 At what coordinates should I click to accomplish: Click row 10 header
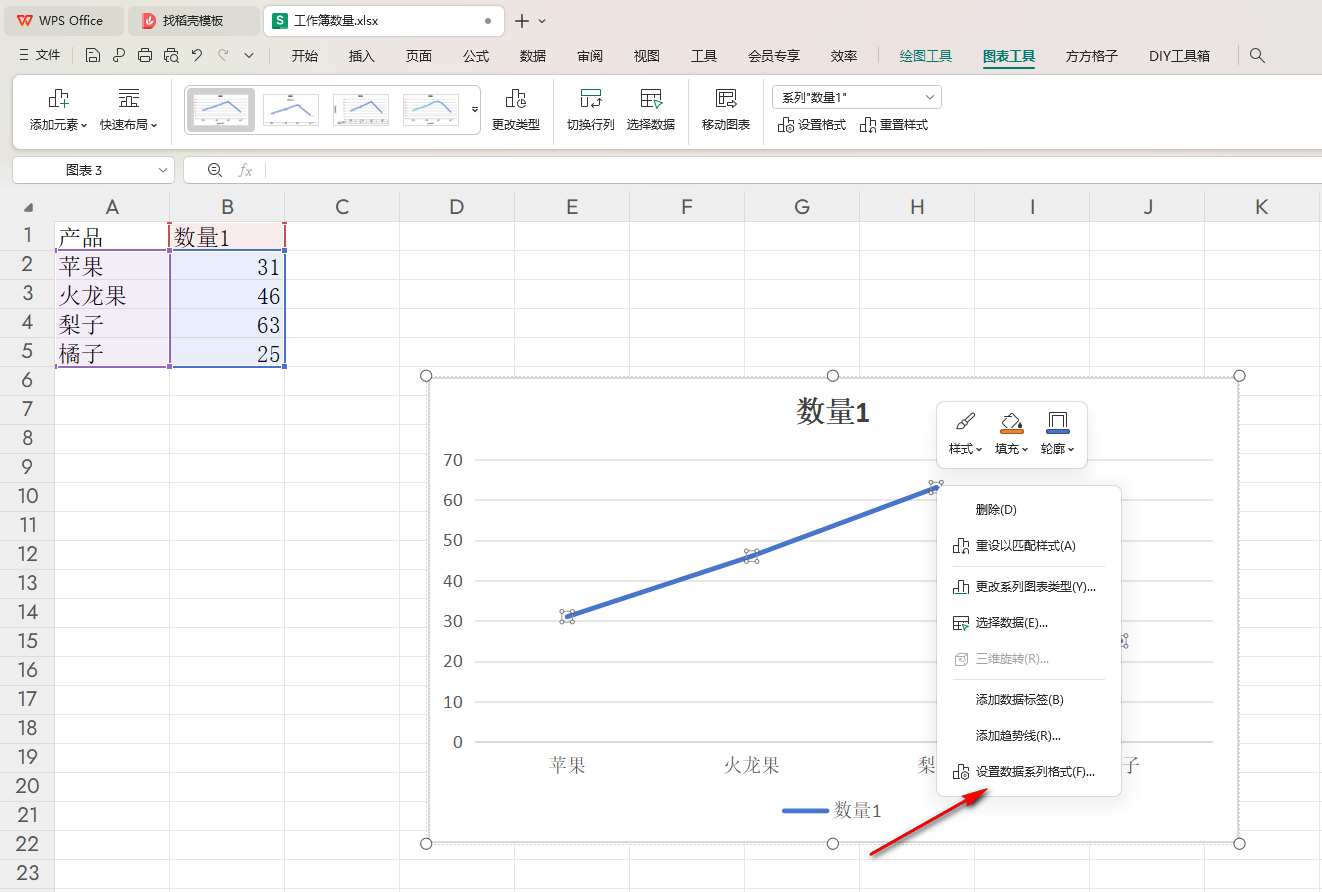pos(27,496)
